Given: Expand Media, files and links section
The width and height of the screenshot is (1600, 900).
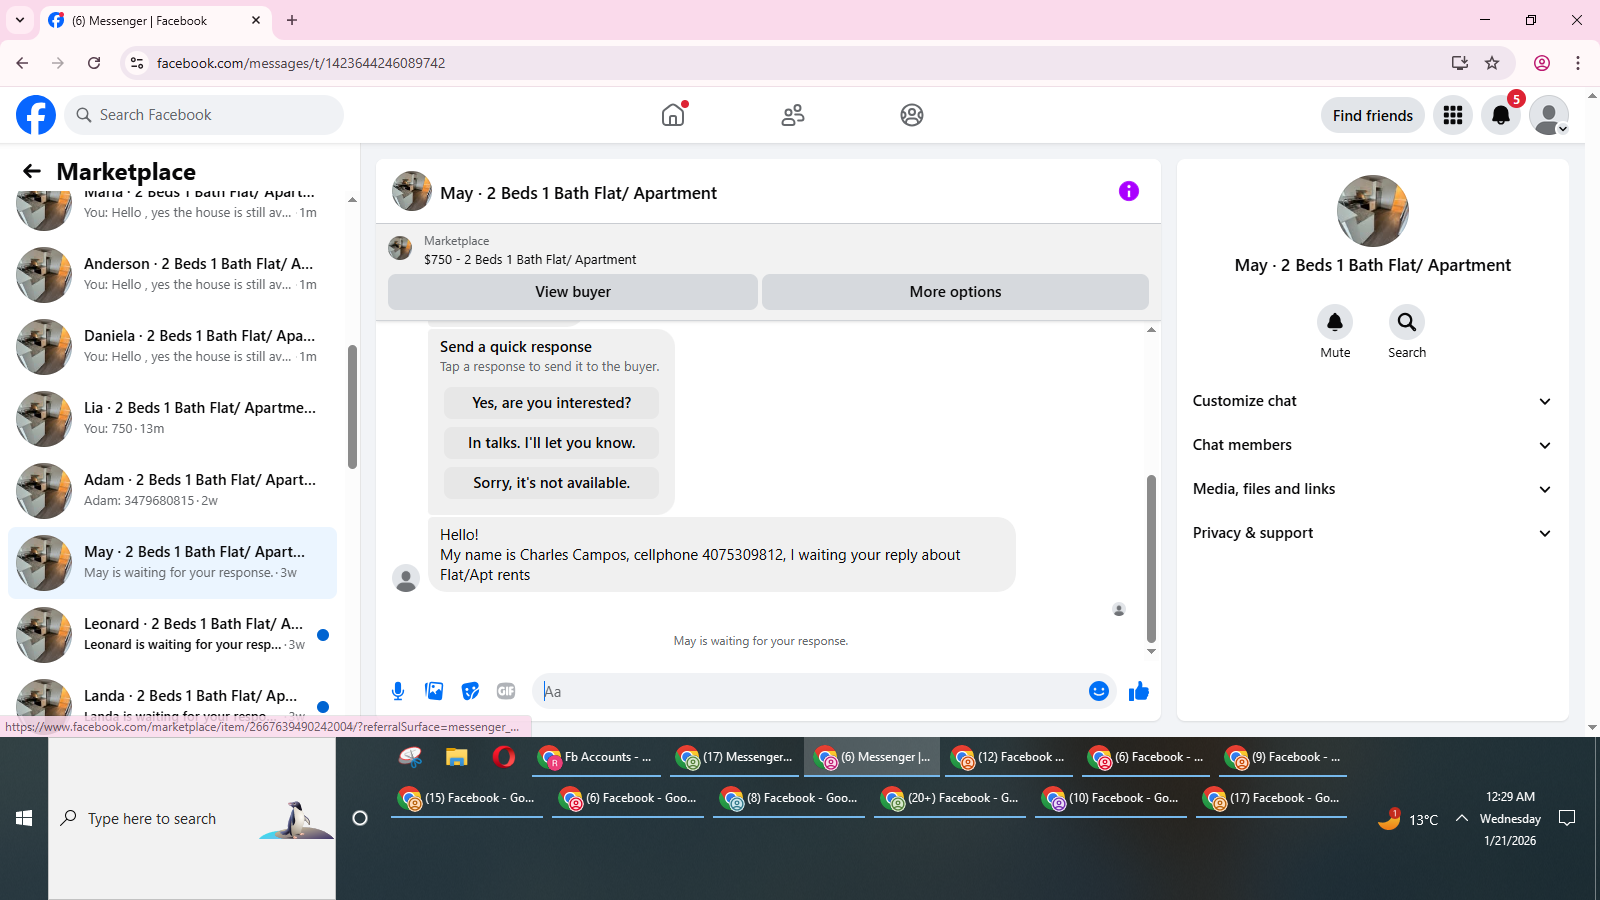Looking at the screenshot, I should pos(1372,489).
